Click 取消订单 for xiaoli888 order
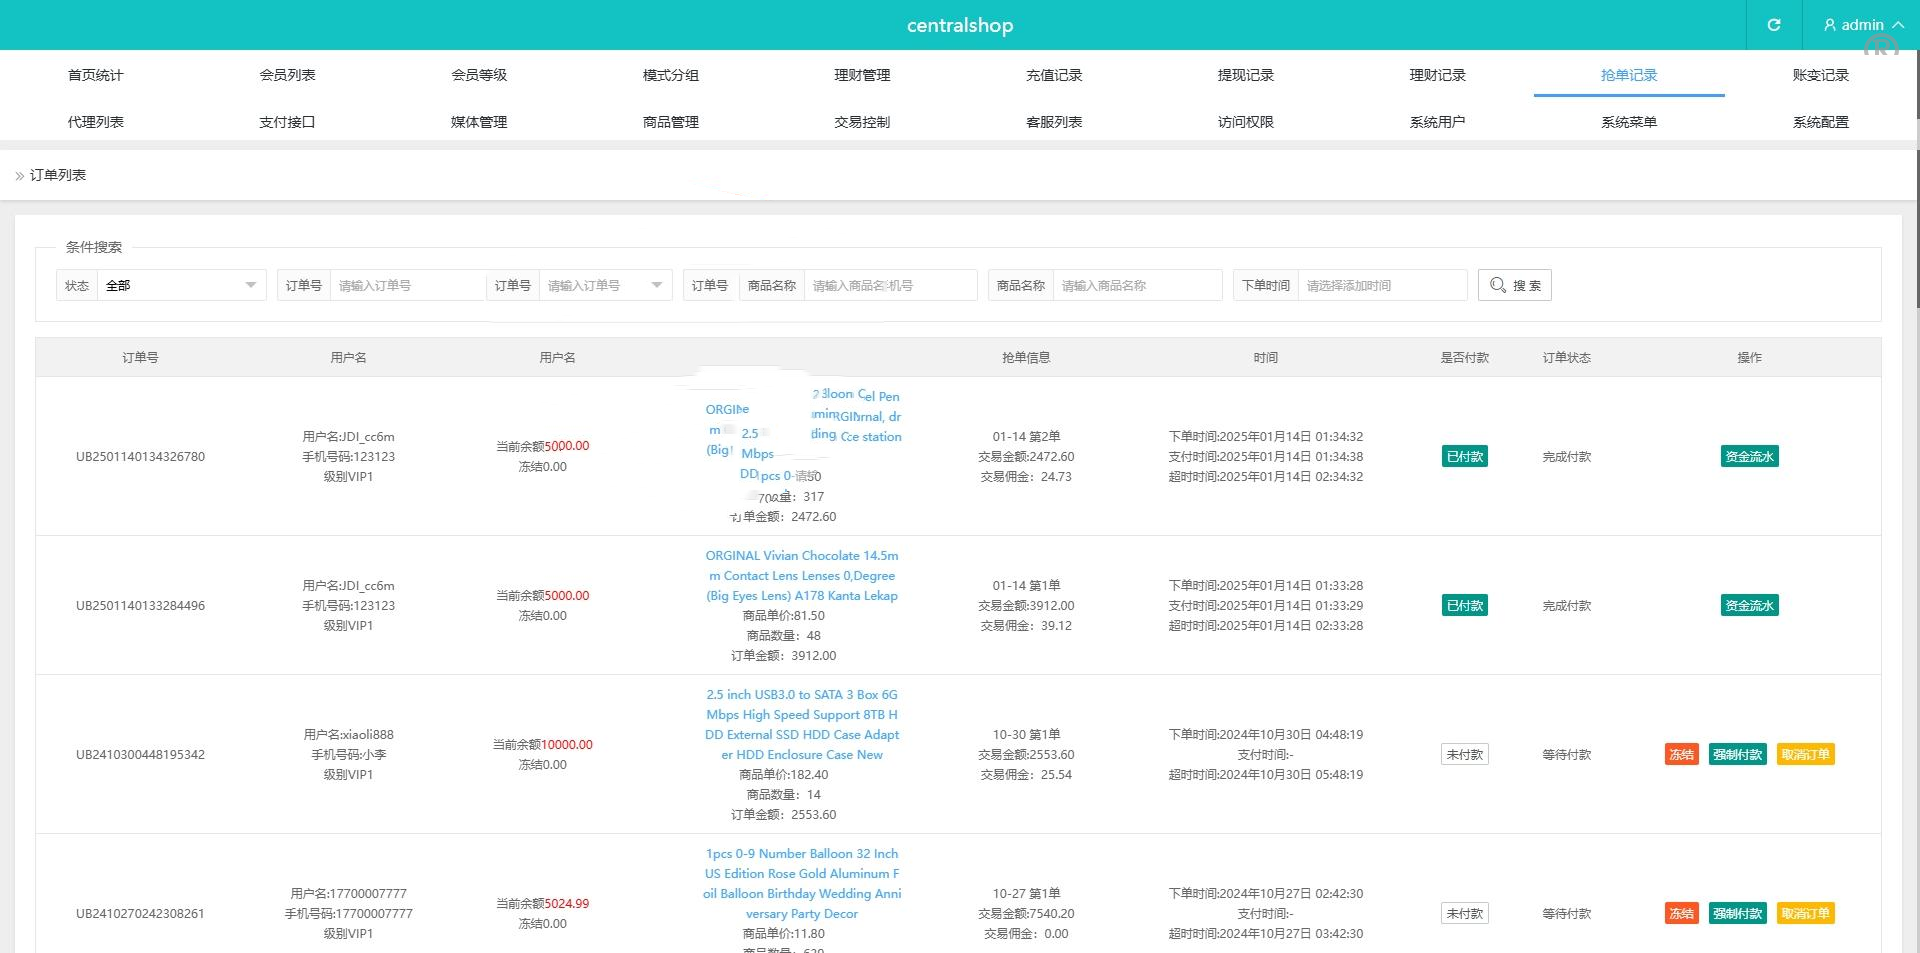Image resolution: width=1920 pixels, height=953 pixels. (1805, 755)
